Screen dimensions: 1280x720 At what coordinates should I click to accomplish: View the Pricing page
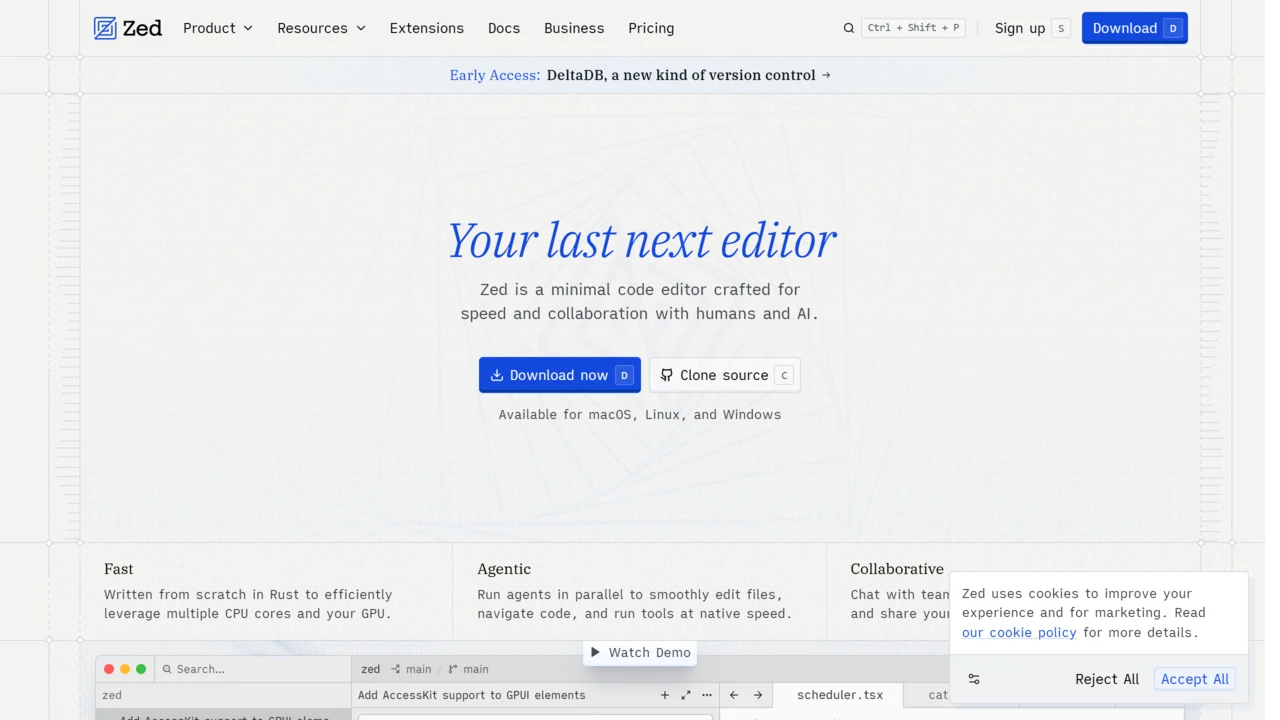[651, 28]
